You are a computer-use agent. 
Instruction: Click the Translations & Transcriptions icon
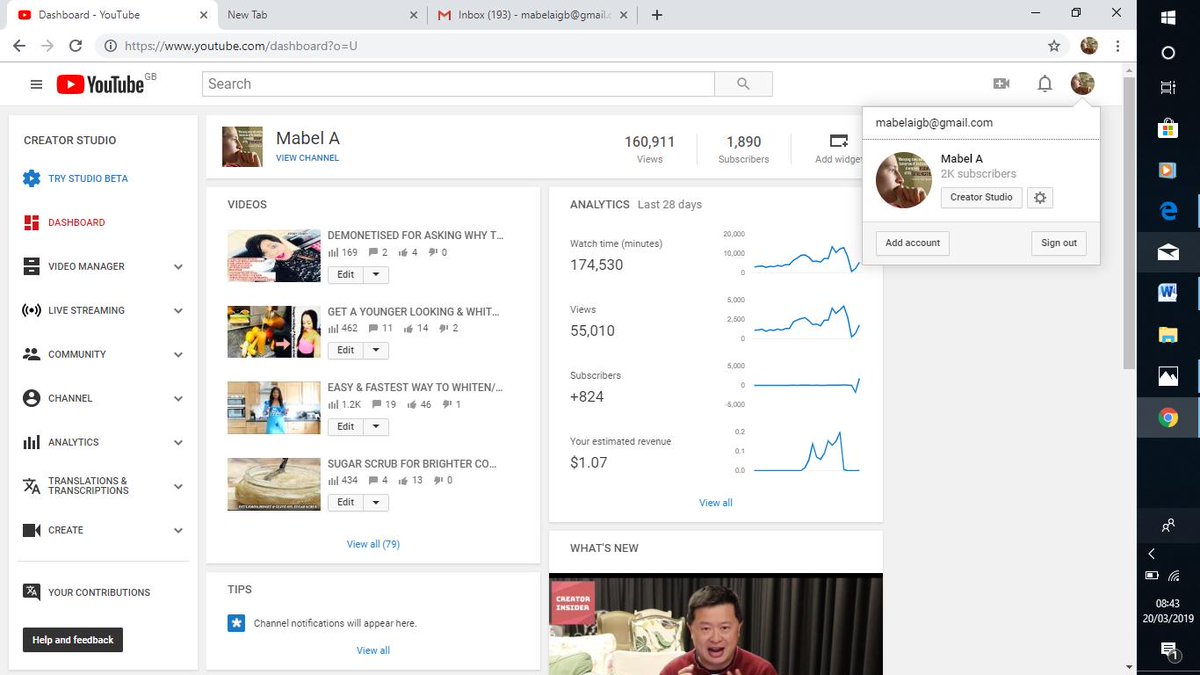pos(31,486)
